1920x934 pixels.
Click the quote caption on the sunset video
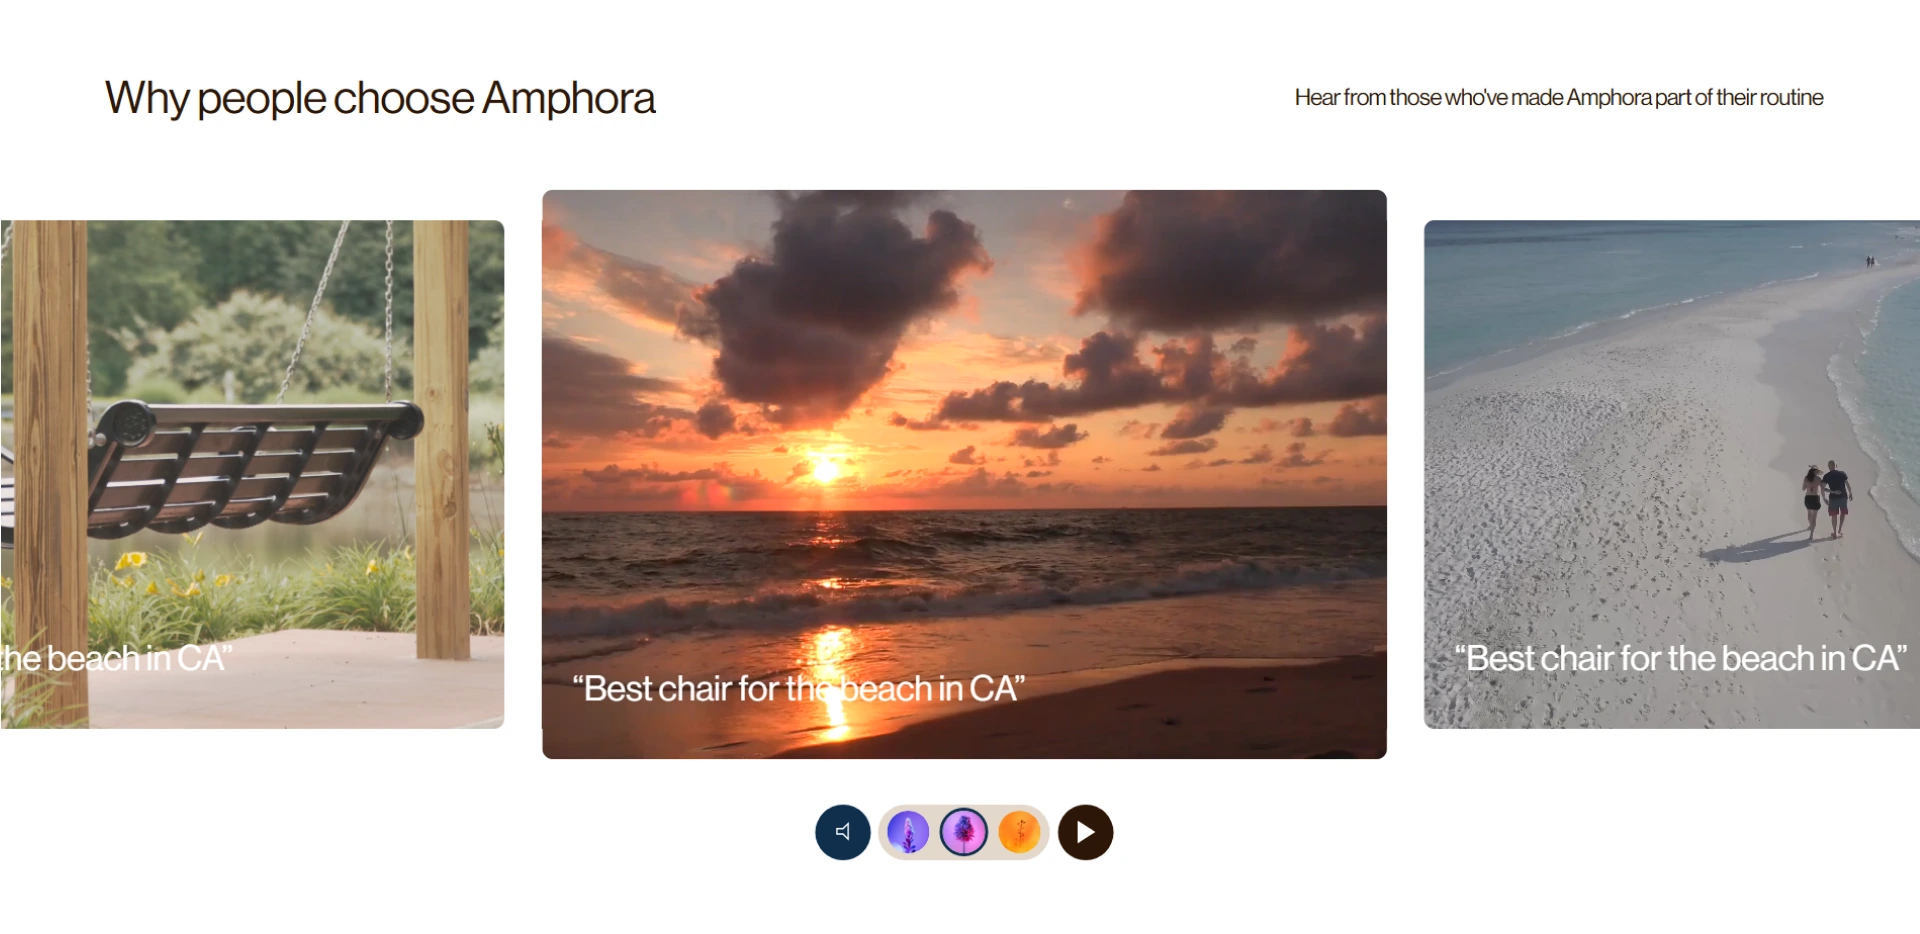(x=799, y=688)
